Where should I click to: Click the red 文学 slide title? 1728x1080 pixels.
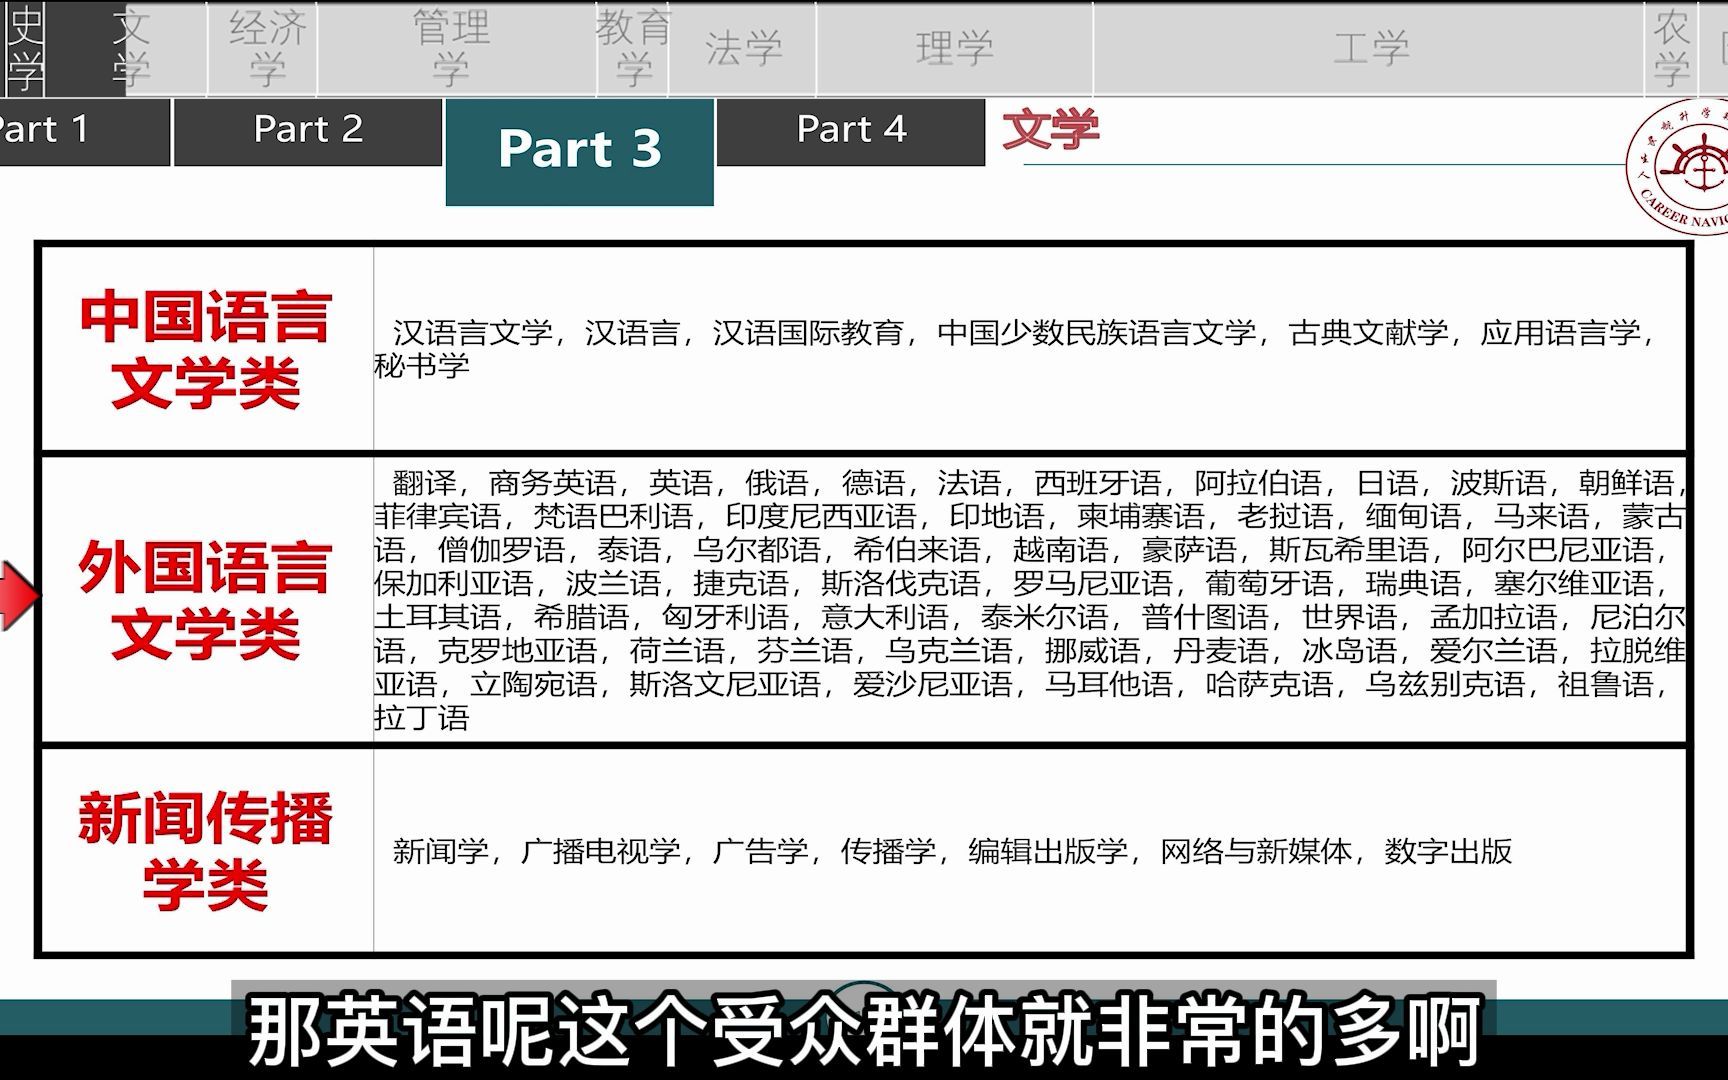click(1050, 129)
